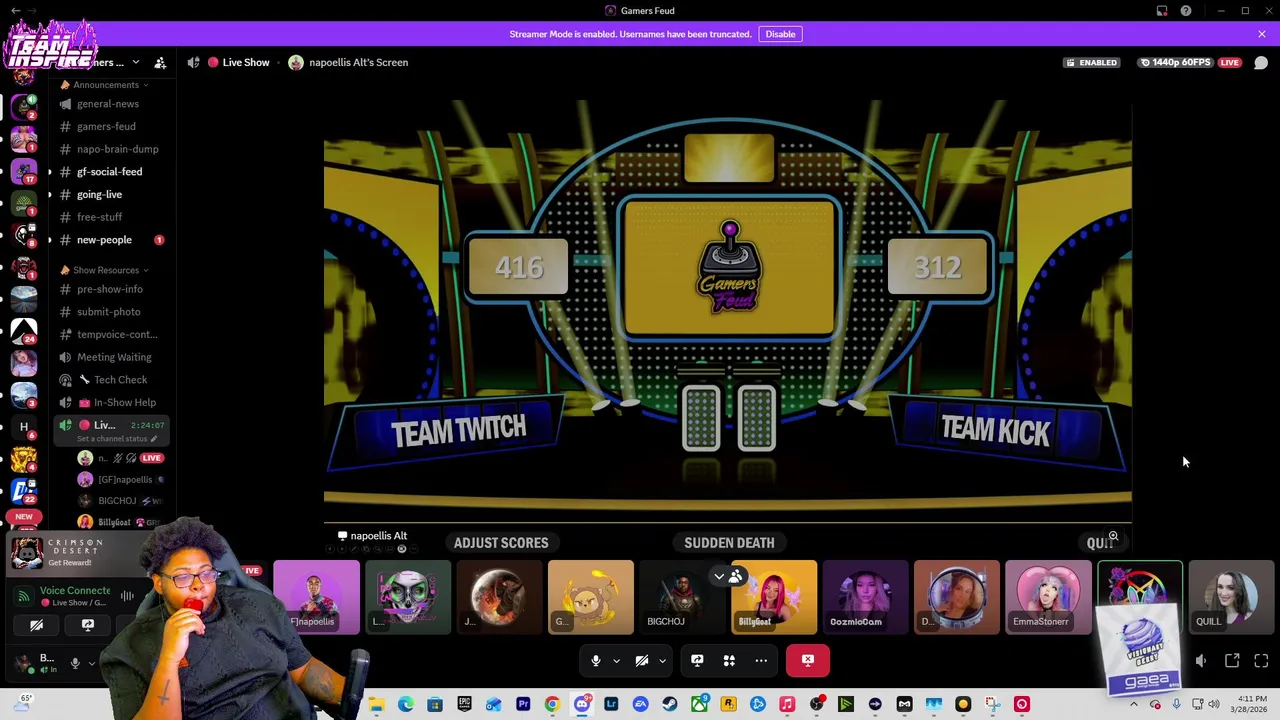Viewport: 1280px width, 720px height.
Task: Open Chrome from the taskbar
Action: [x=552, y=705]
